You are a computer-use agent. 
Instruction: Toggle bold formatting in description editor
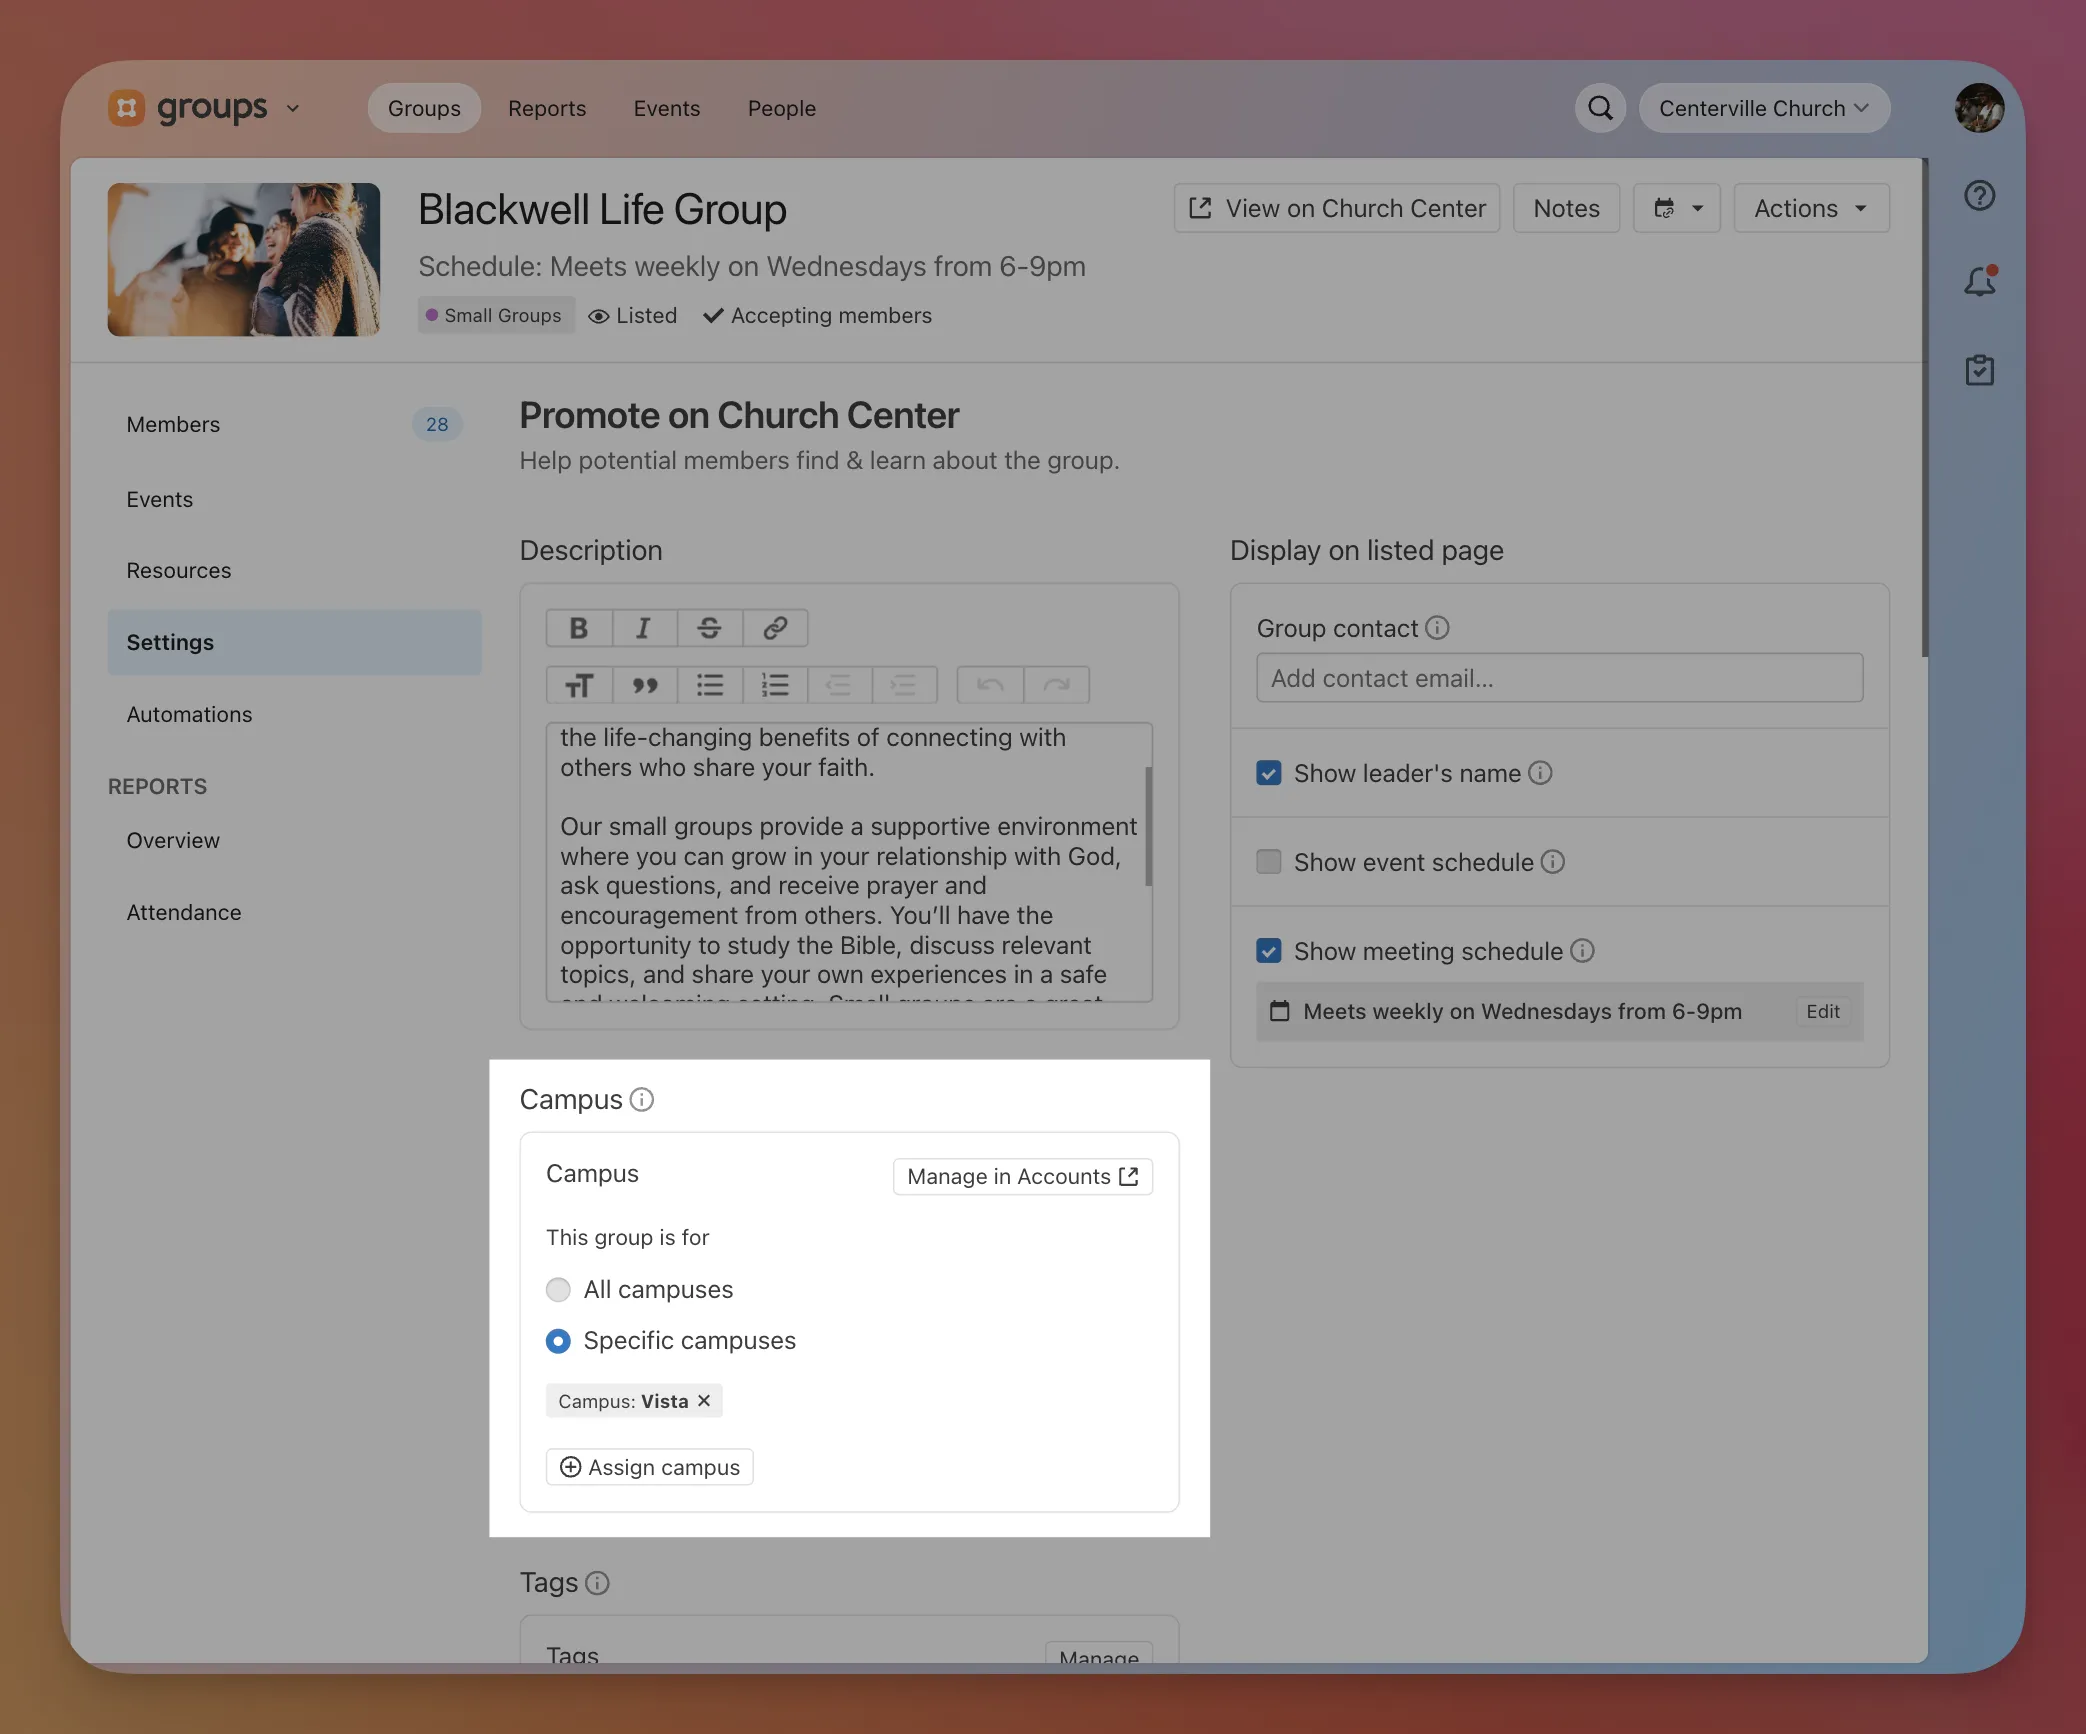coord(578,628)
